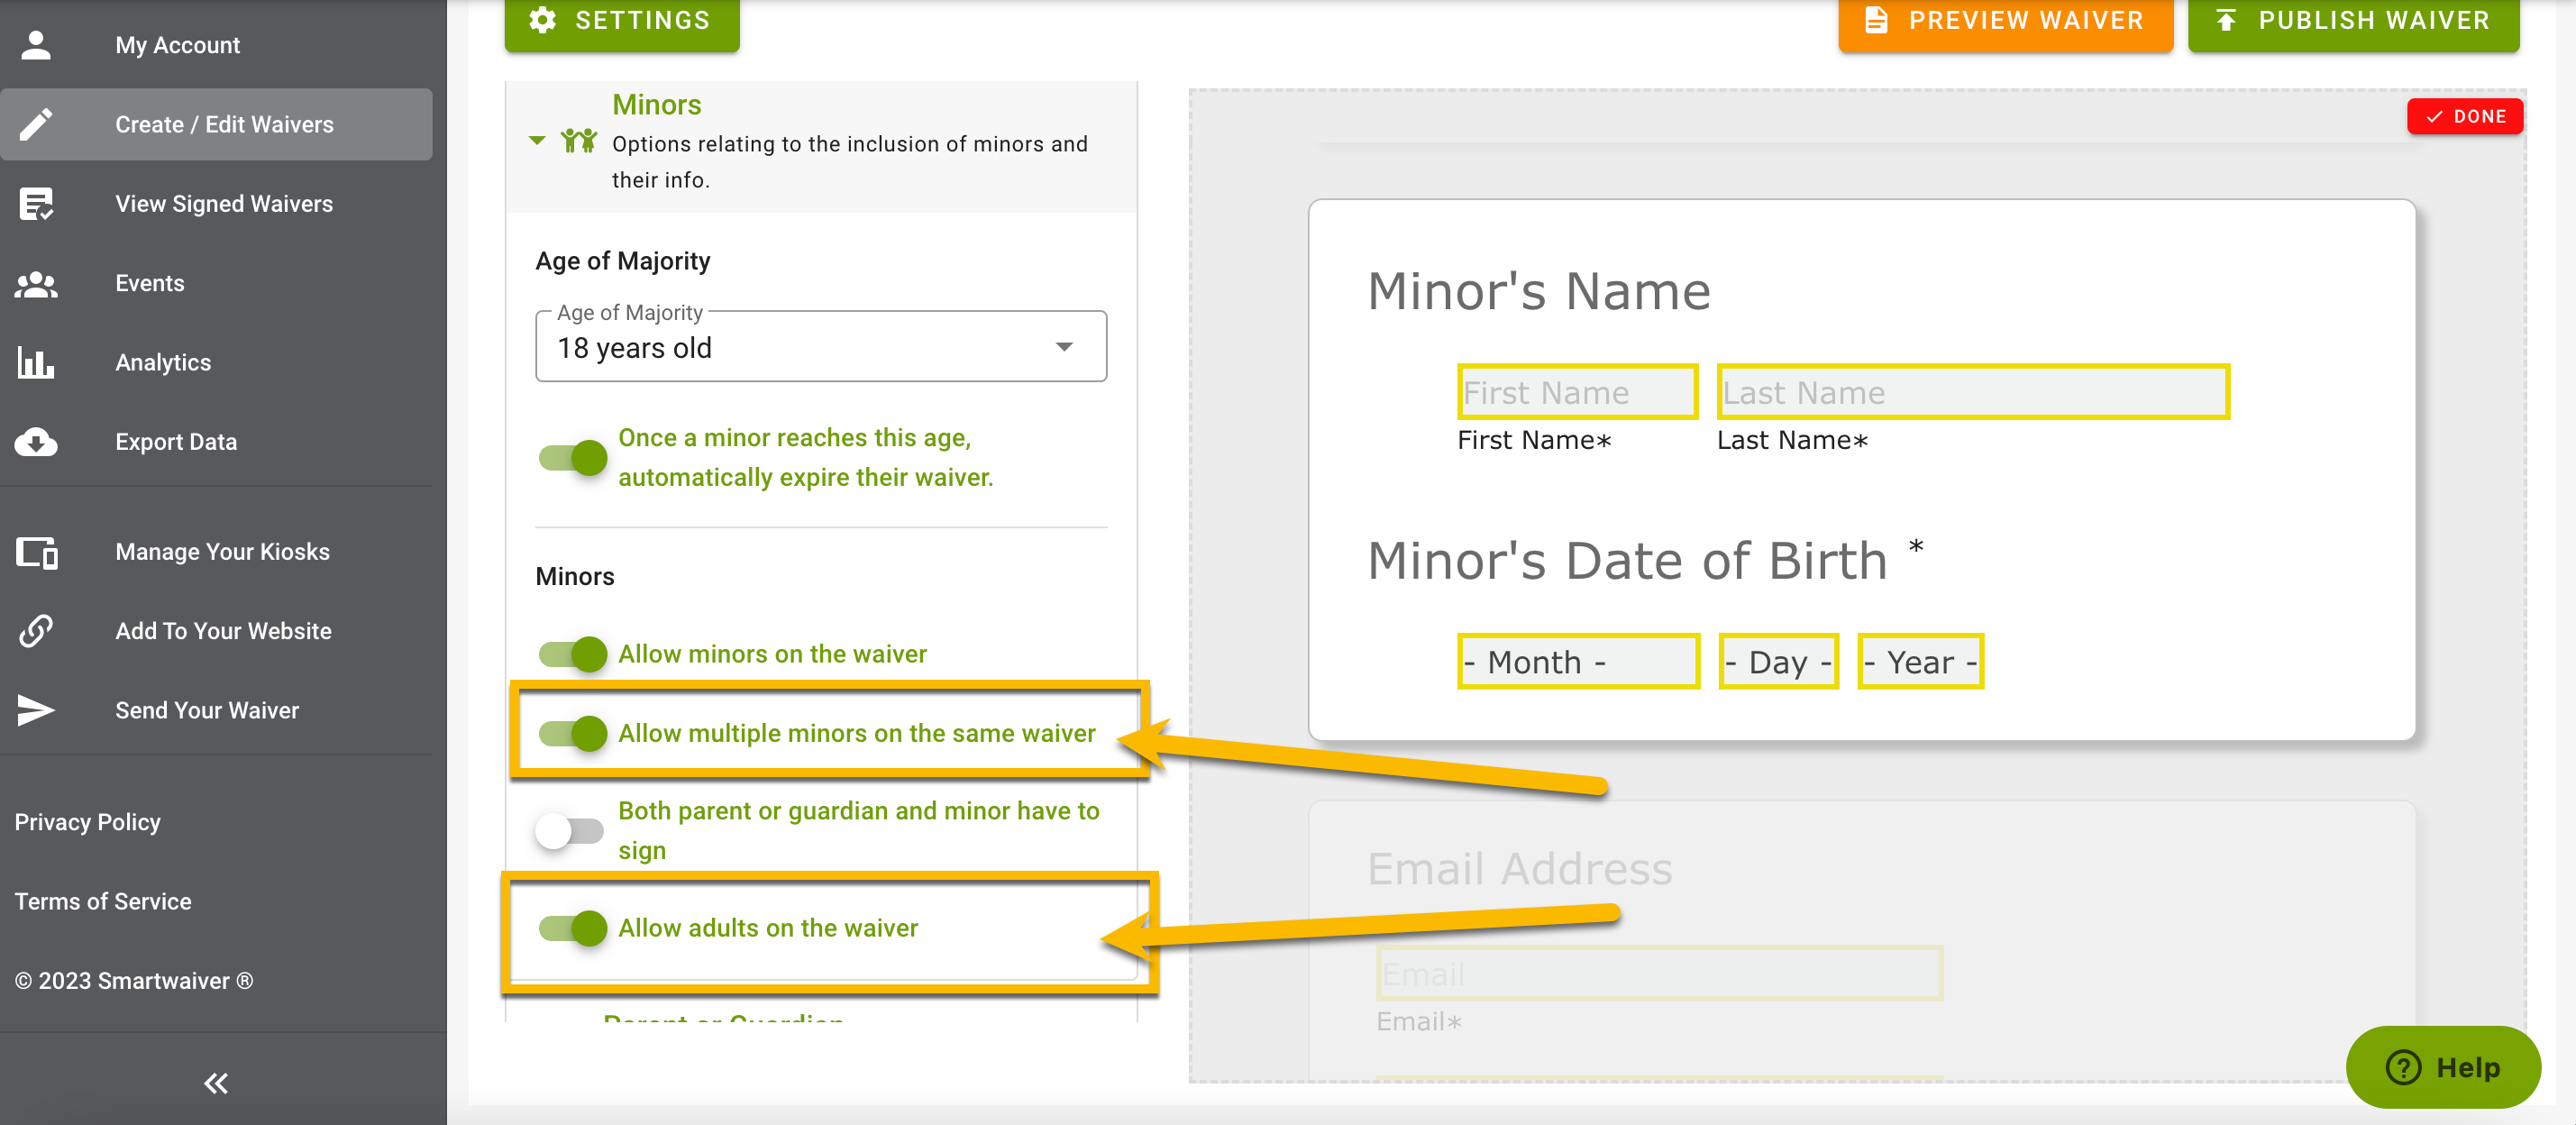This screenshot has width=2576, height=1125.
Task: Open the Privacy Policy link
Action: (x=87, y=822)
